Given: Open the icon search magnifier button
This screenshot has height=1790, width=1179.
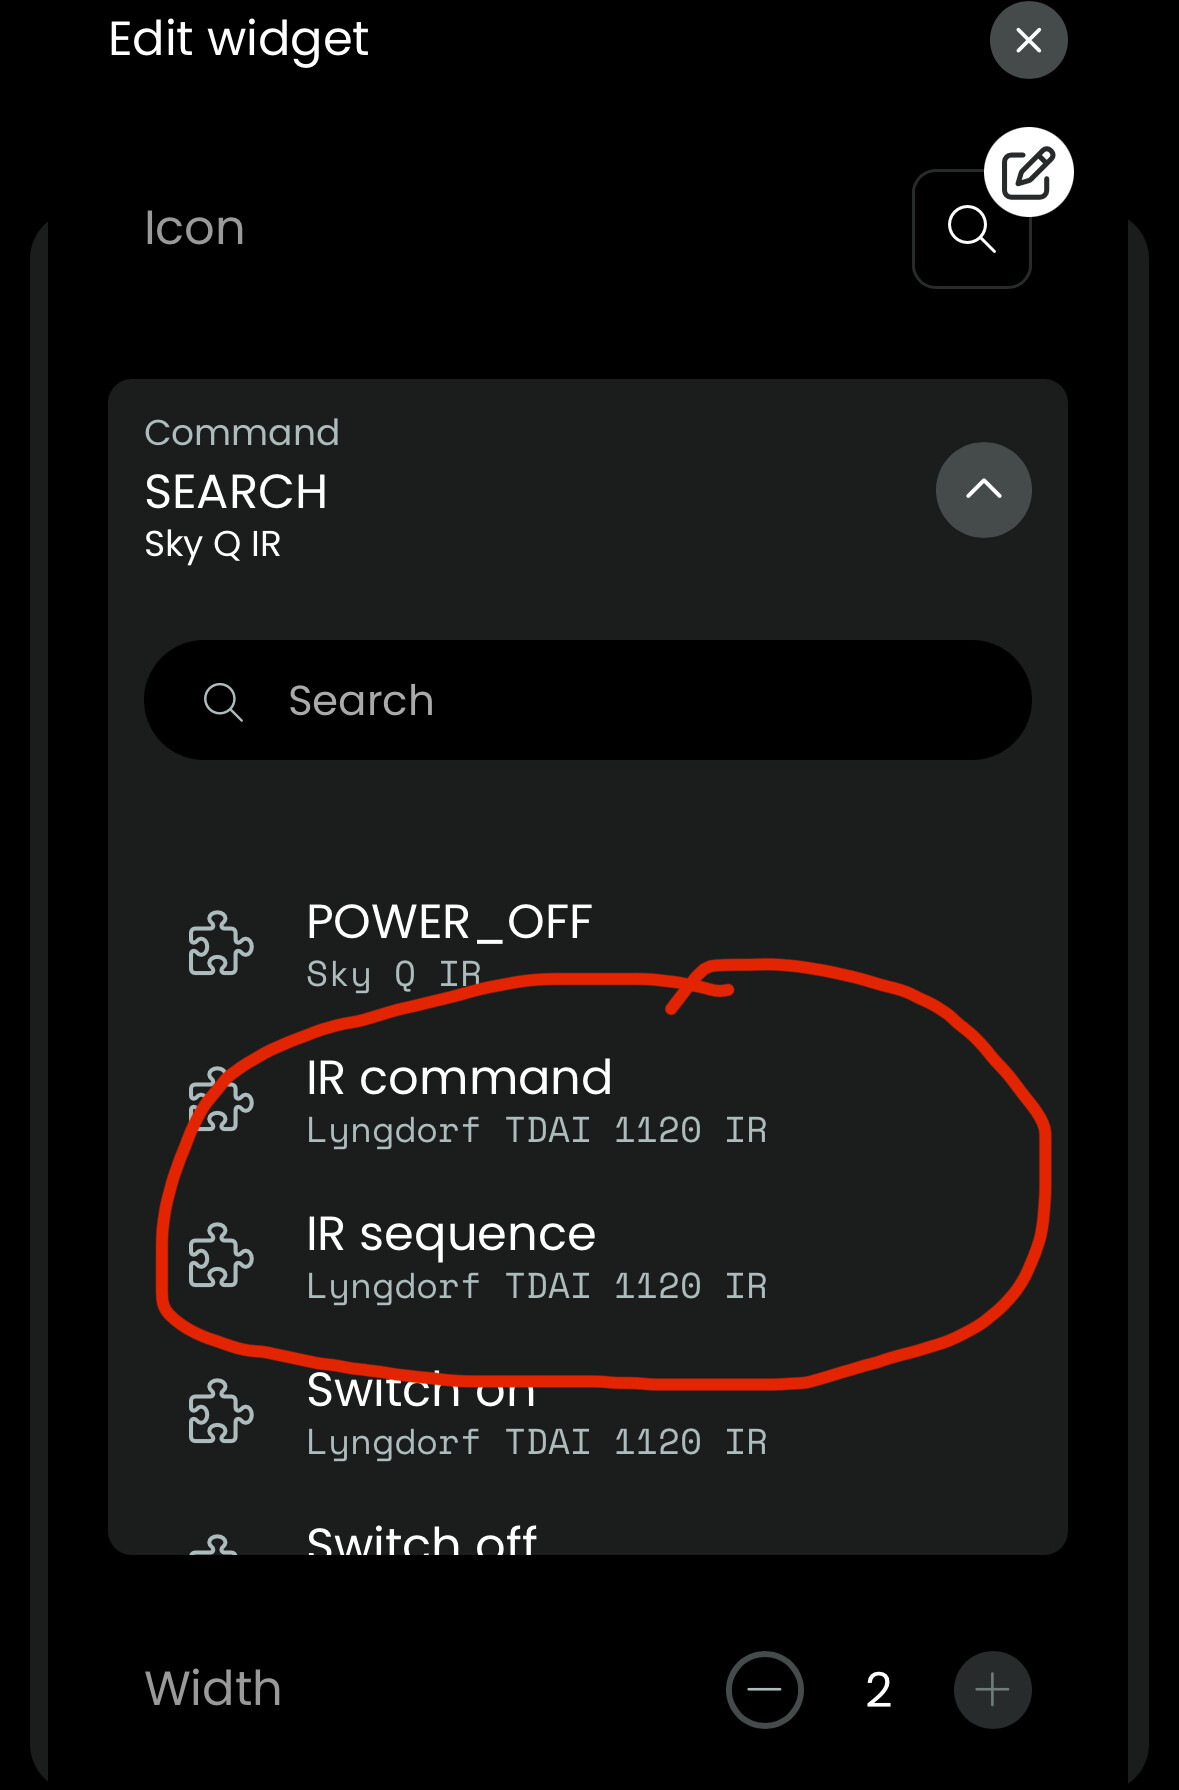Looking at the screenshot, I should [x=971, y=229].
